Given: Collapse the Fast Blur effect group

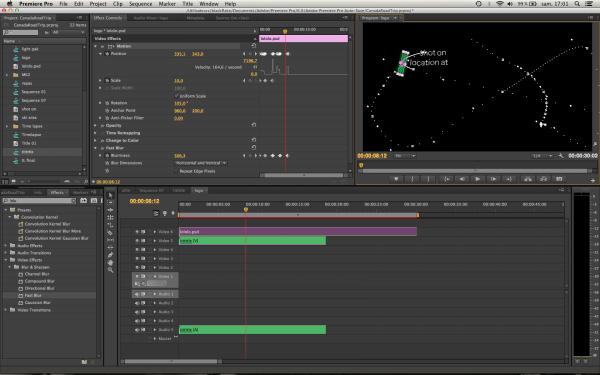Looking at the screenshot, I should (x=96, y=148).
